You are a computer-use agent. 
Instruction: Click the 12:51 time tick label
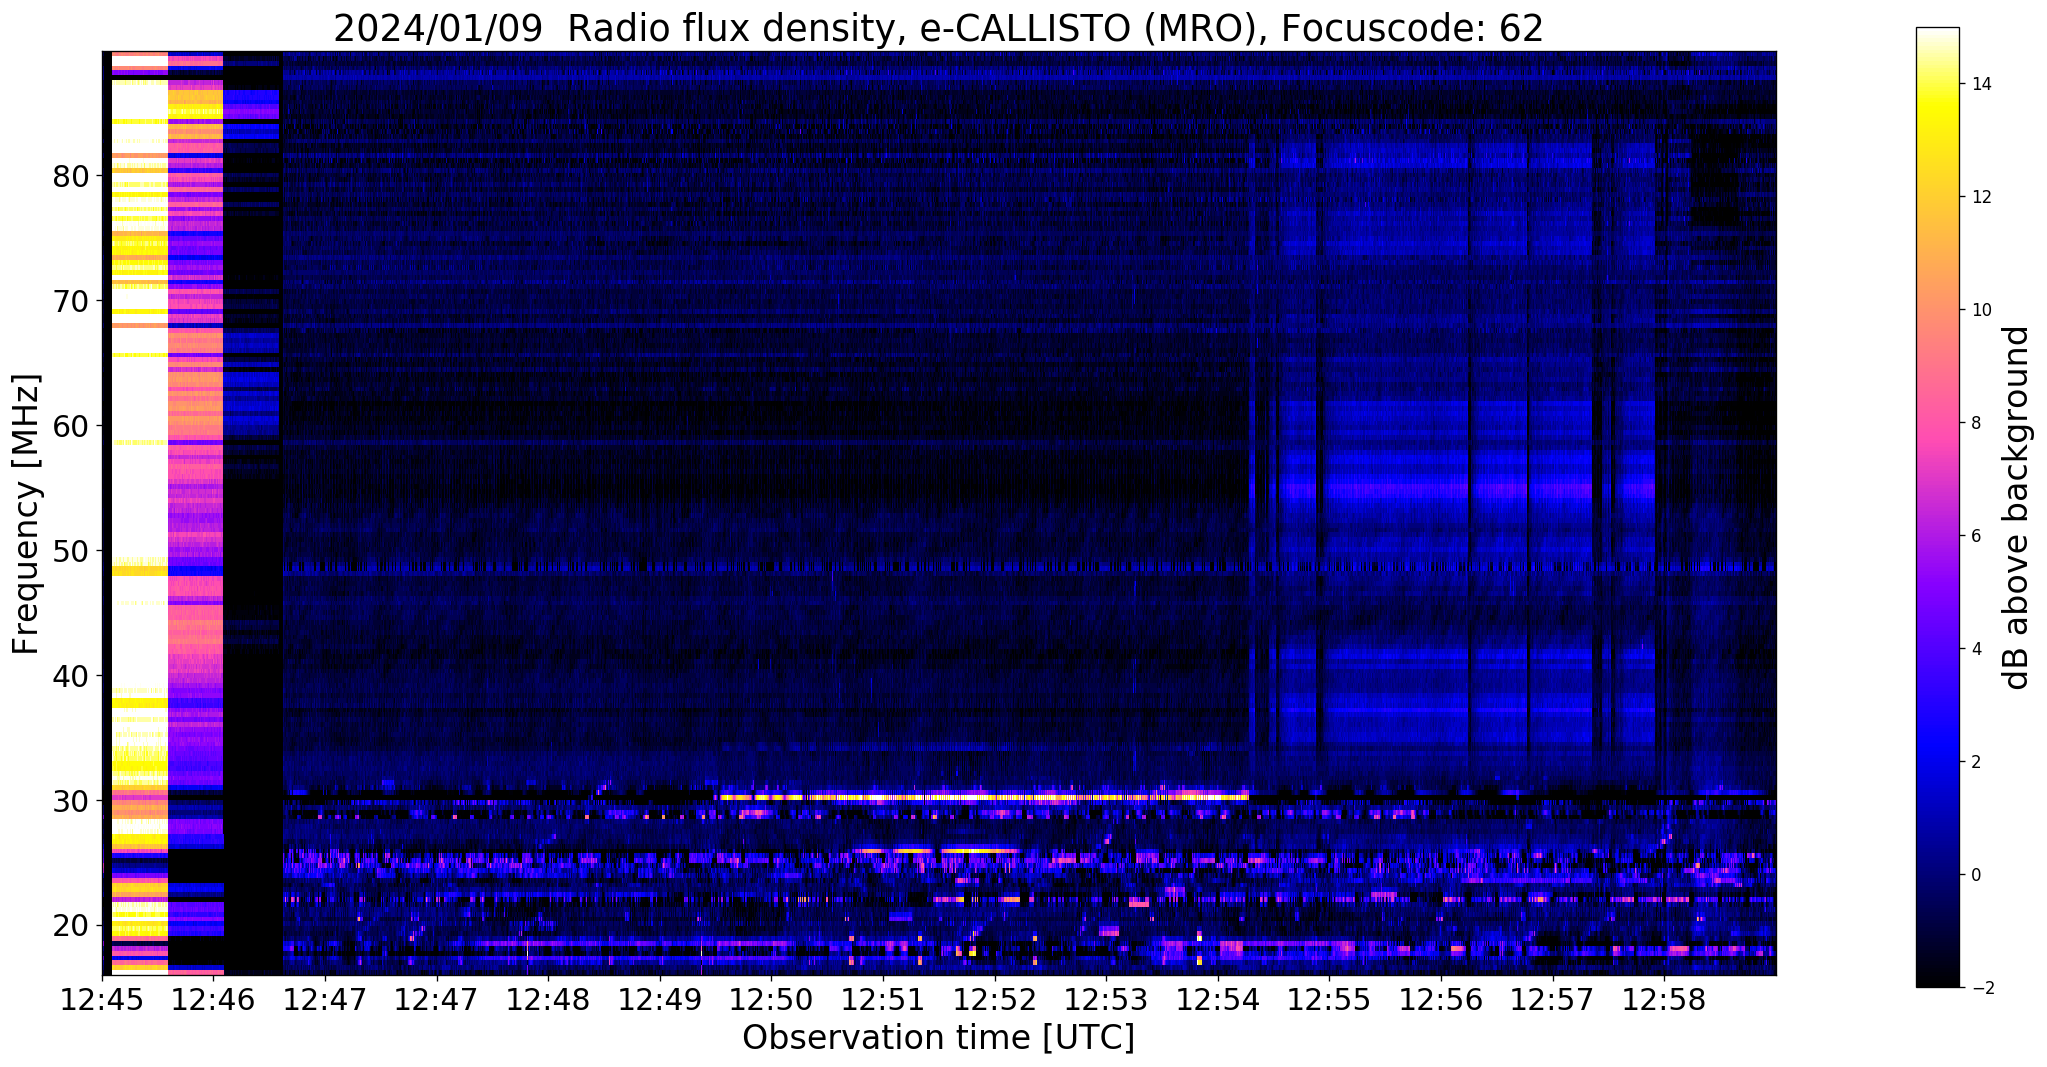point(883,999)
